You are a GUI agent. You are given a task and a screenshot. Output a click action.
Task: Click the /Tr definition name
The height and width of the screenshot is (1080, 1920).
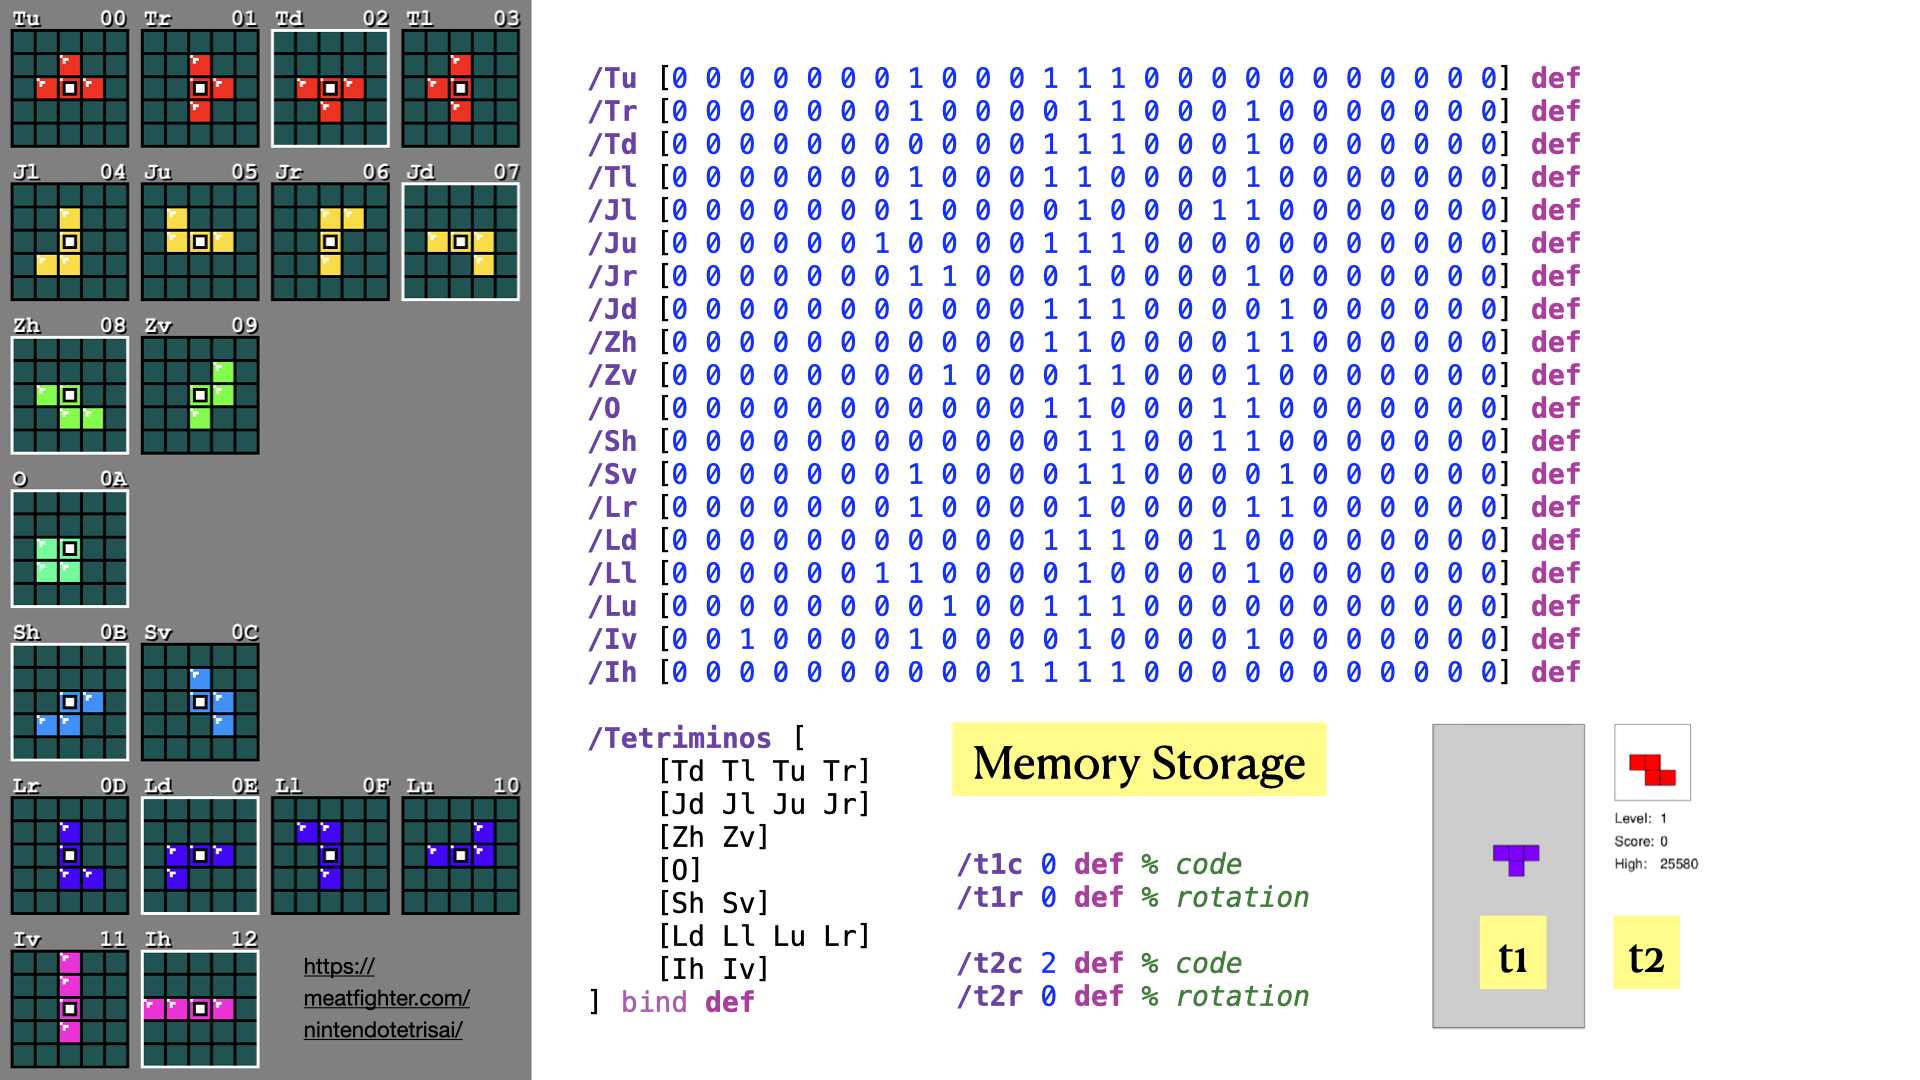pos(612,111)
